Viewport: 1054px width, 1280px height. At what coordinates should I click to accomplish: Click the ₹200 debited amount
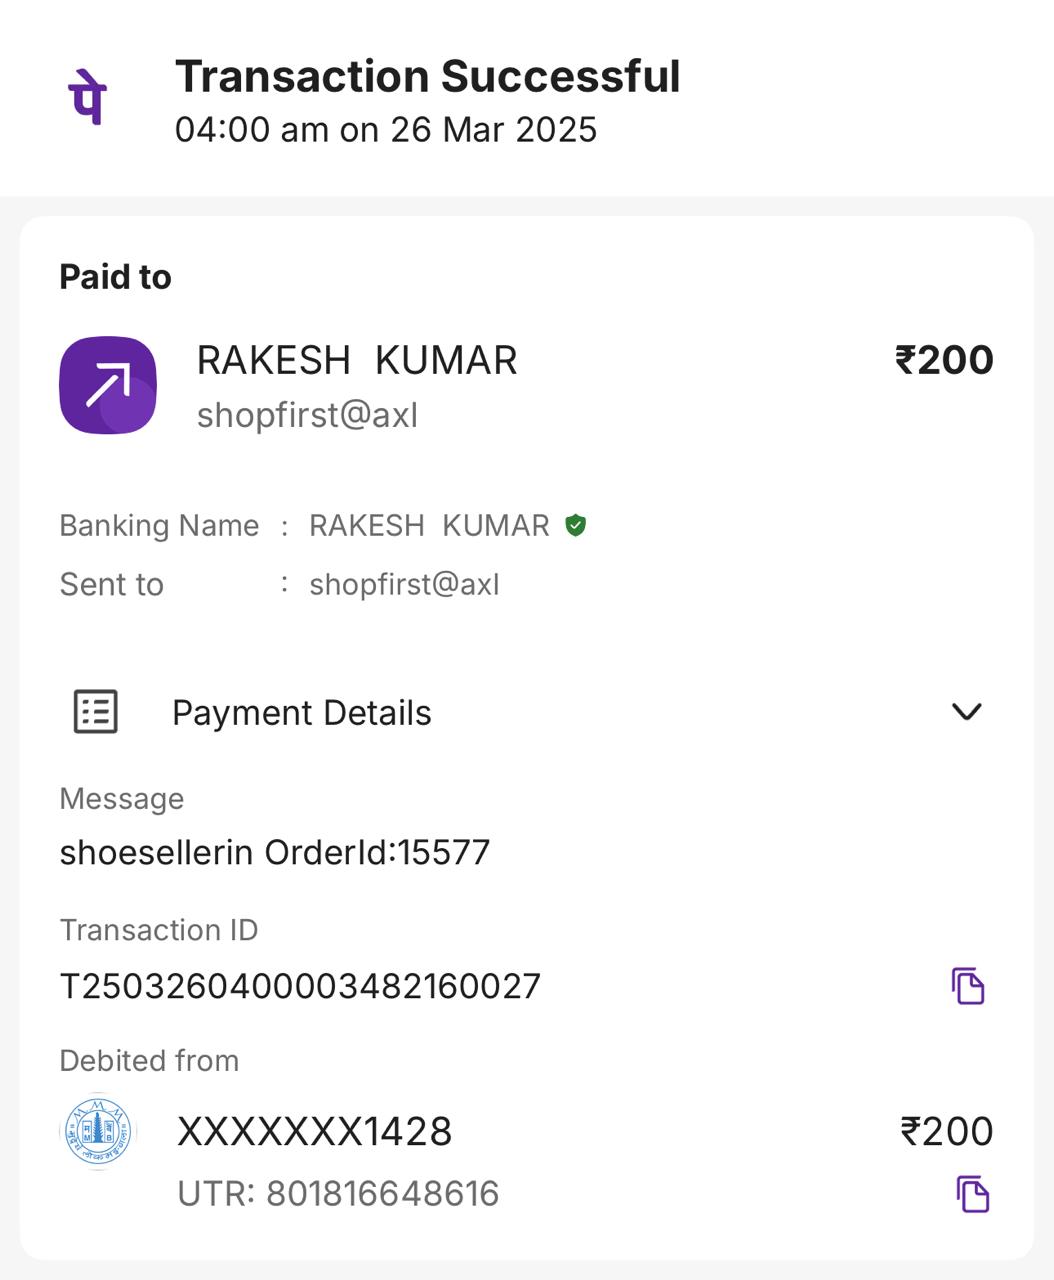point(947,1132)
